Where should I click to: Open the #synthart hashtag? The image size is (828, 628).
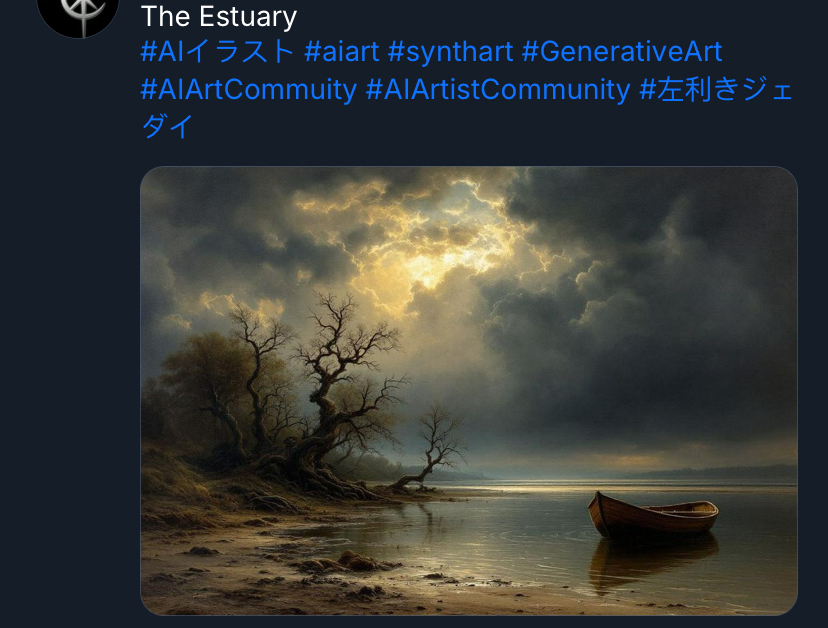tap(450, 51)
